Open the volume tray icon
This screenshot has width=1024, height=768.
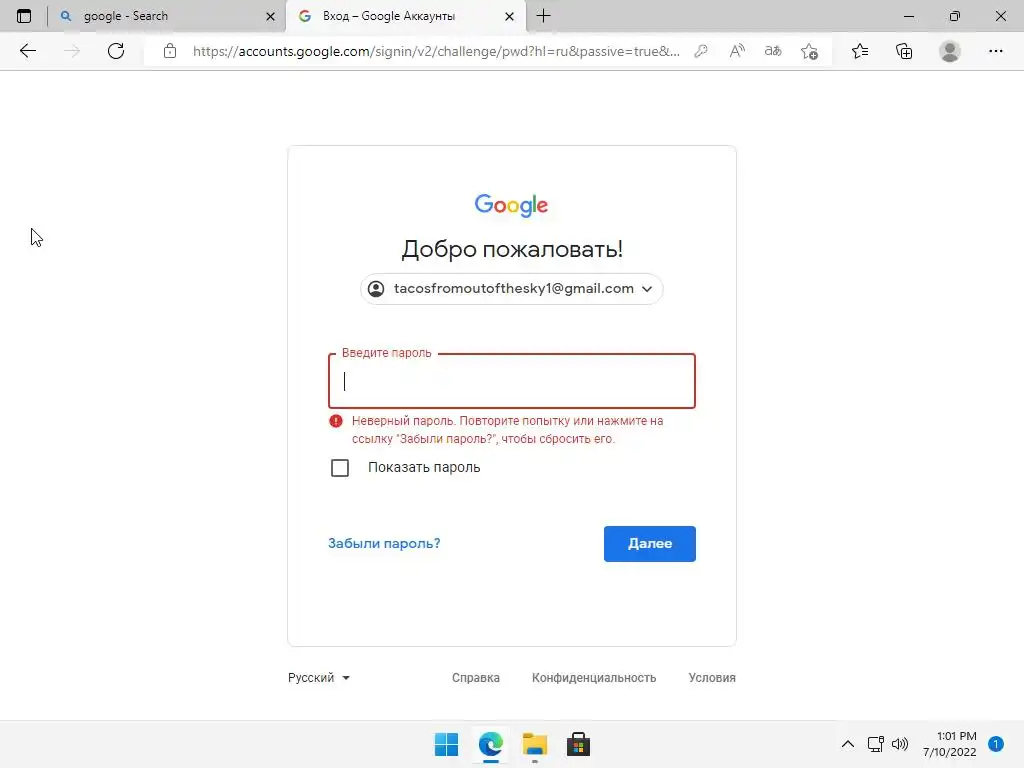(900, 744)
